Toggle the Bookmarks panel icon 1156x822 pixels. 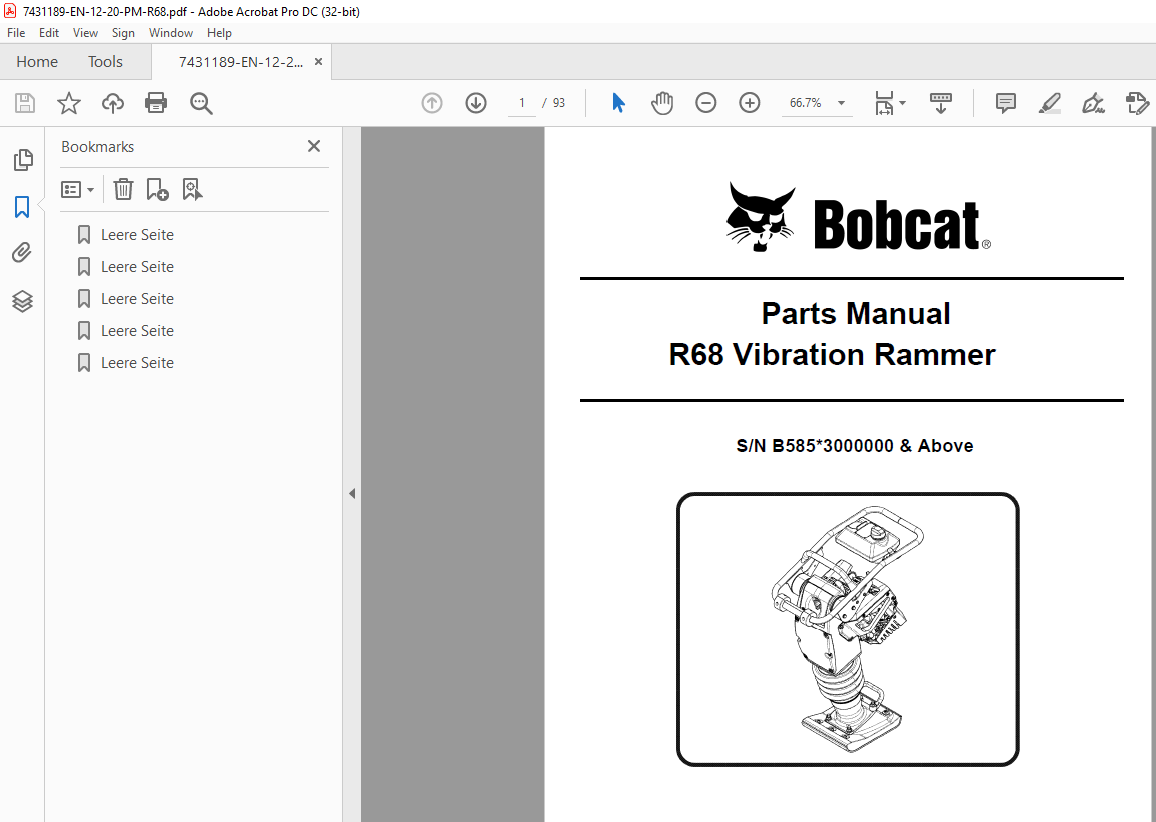click(22, 207)
